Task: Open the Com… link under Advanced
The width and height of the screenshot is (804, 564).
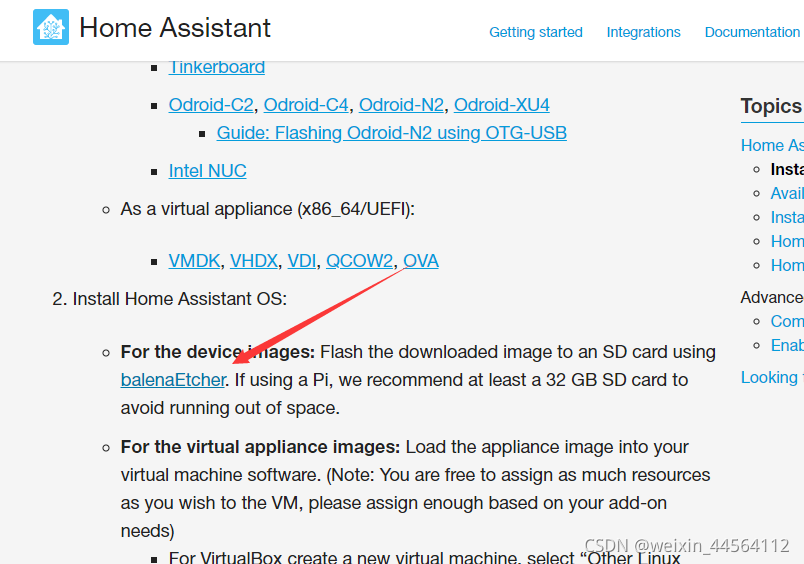Action: [787, 321]
